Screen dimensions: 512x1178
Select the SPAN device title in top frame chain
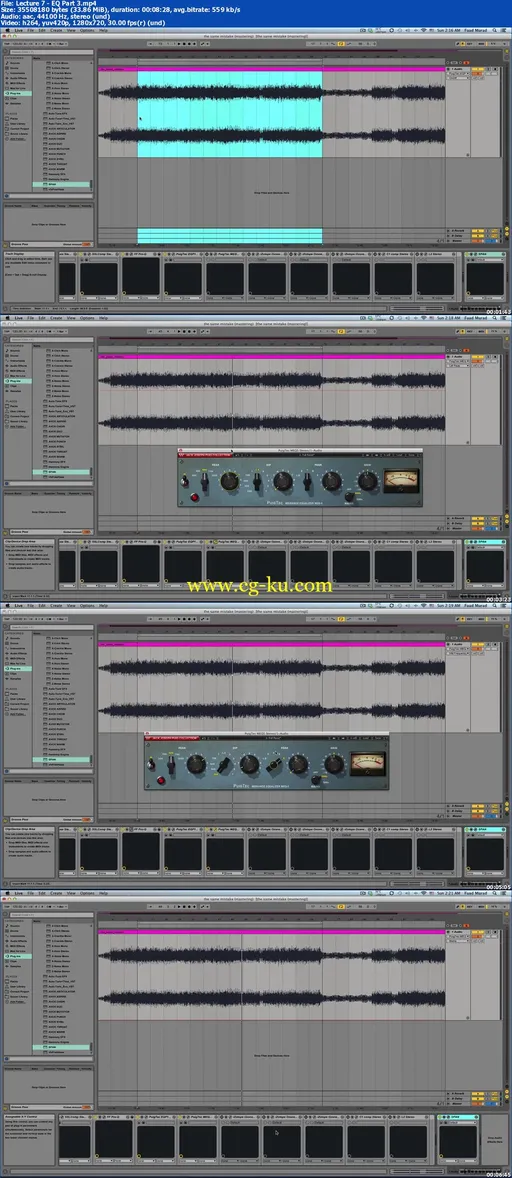coord(483,255)
